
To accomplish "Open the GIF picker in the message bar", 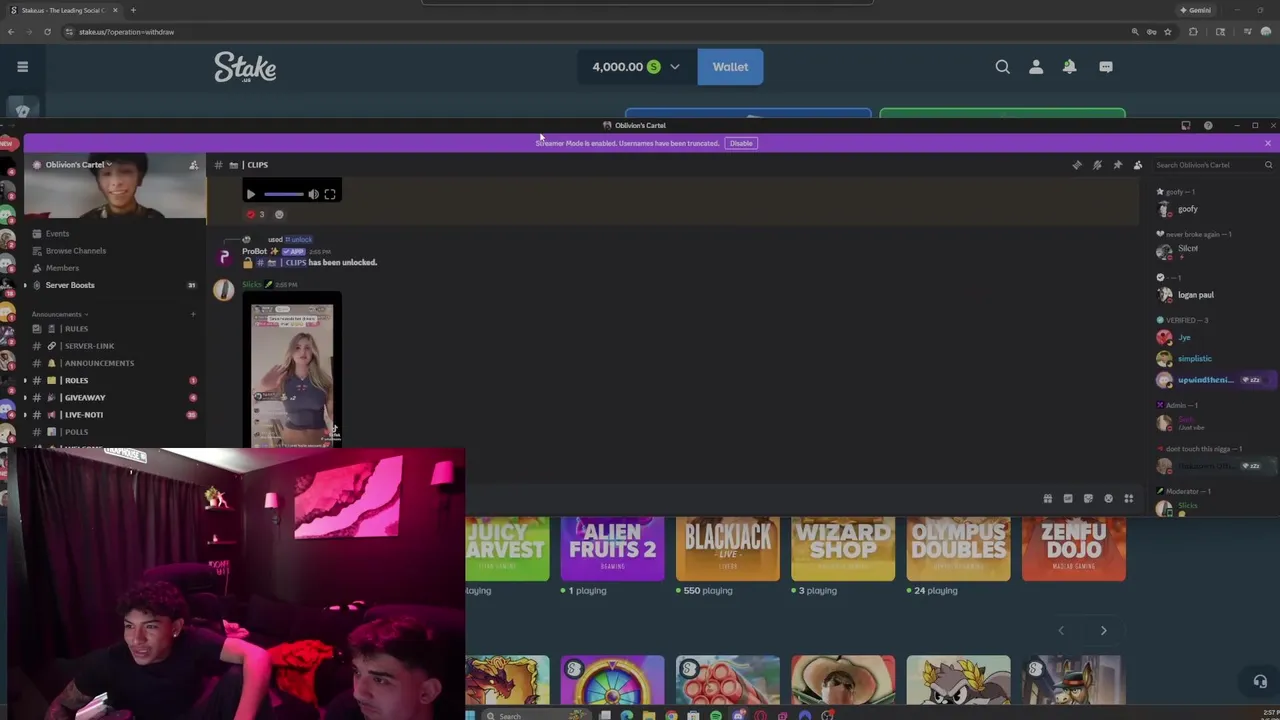I will point(1068,498).
